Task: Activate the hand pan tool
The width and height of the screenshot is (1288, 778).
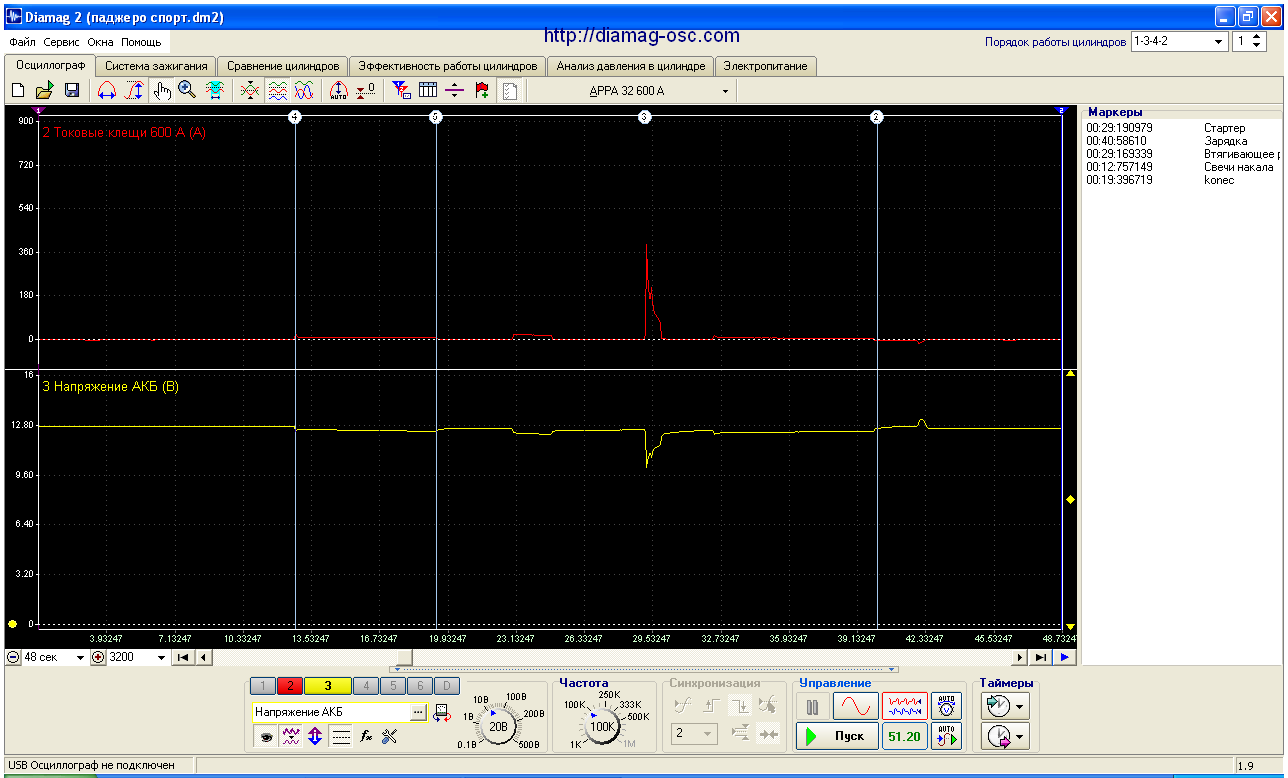Action: pyautogui.click(x=162, y=91)
